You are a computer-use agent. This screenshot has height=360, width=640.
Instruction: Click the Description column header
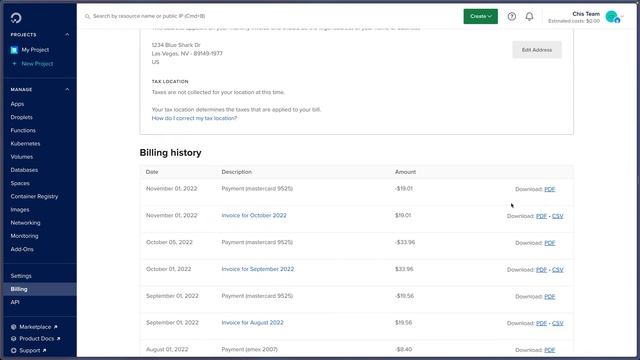coord(237,172)
